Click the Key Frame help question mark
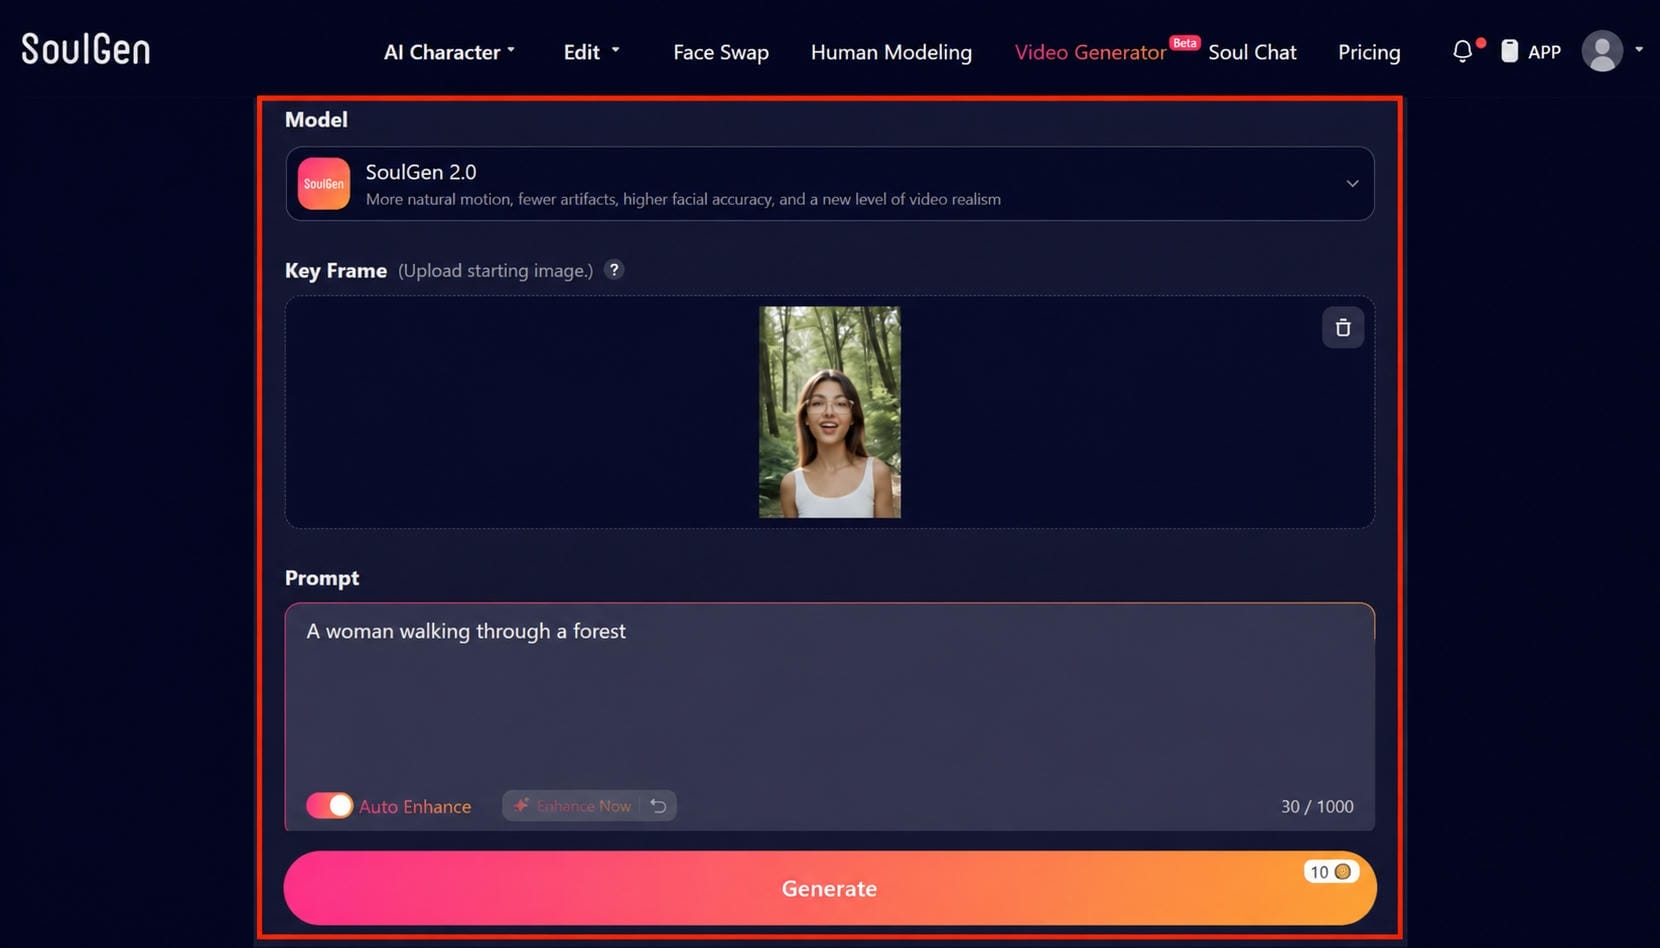 614,270
